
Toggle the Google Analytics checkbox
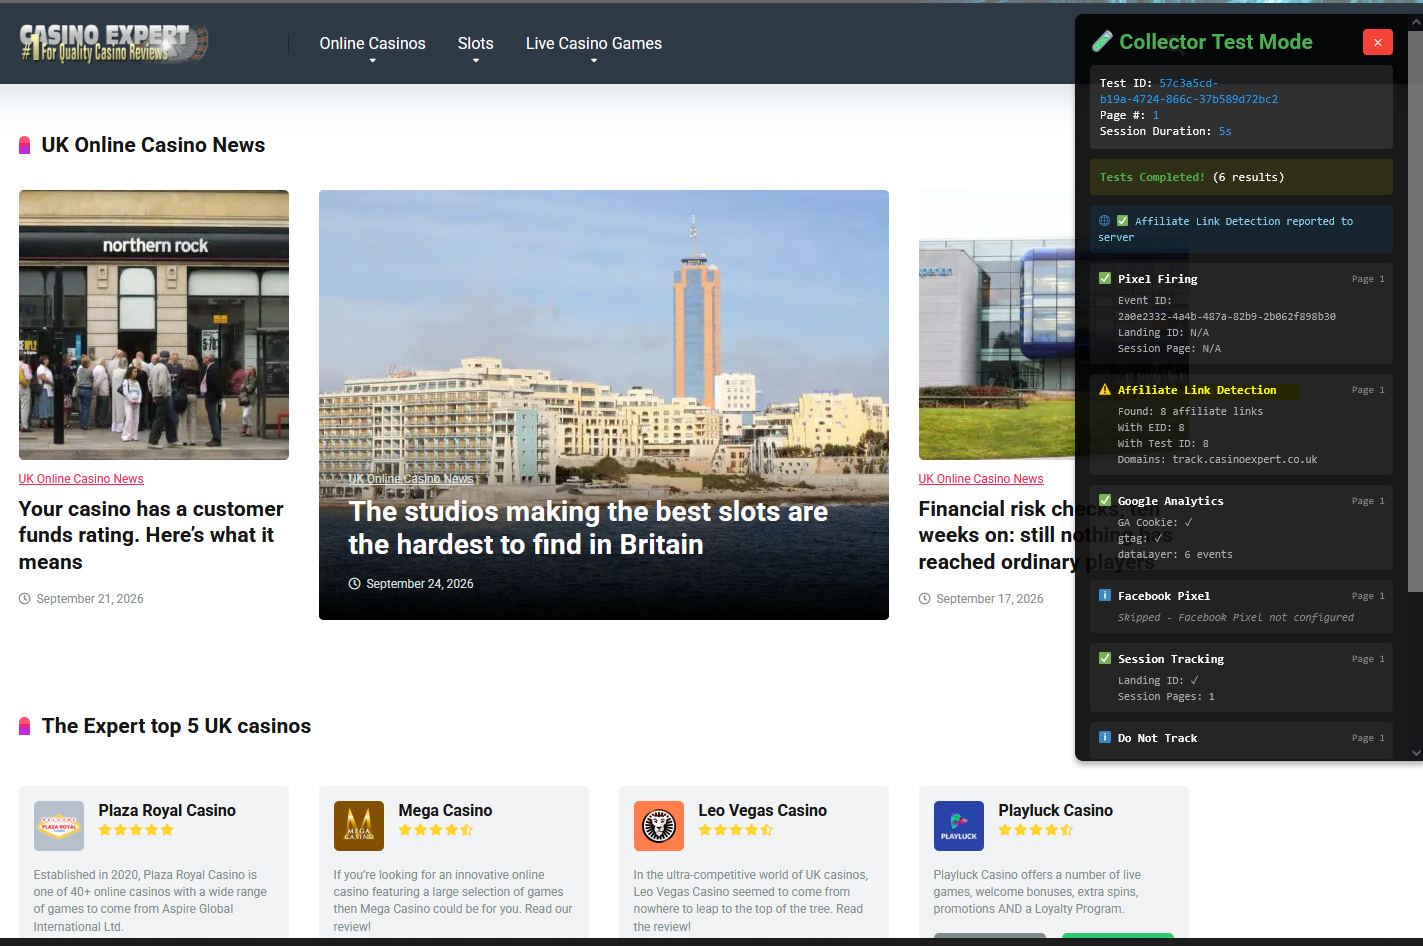coord(1105,500)
